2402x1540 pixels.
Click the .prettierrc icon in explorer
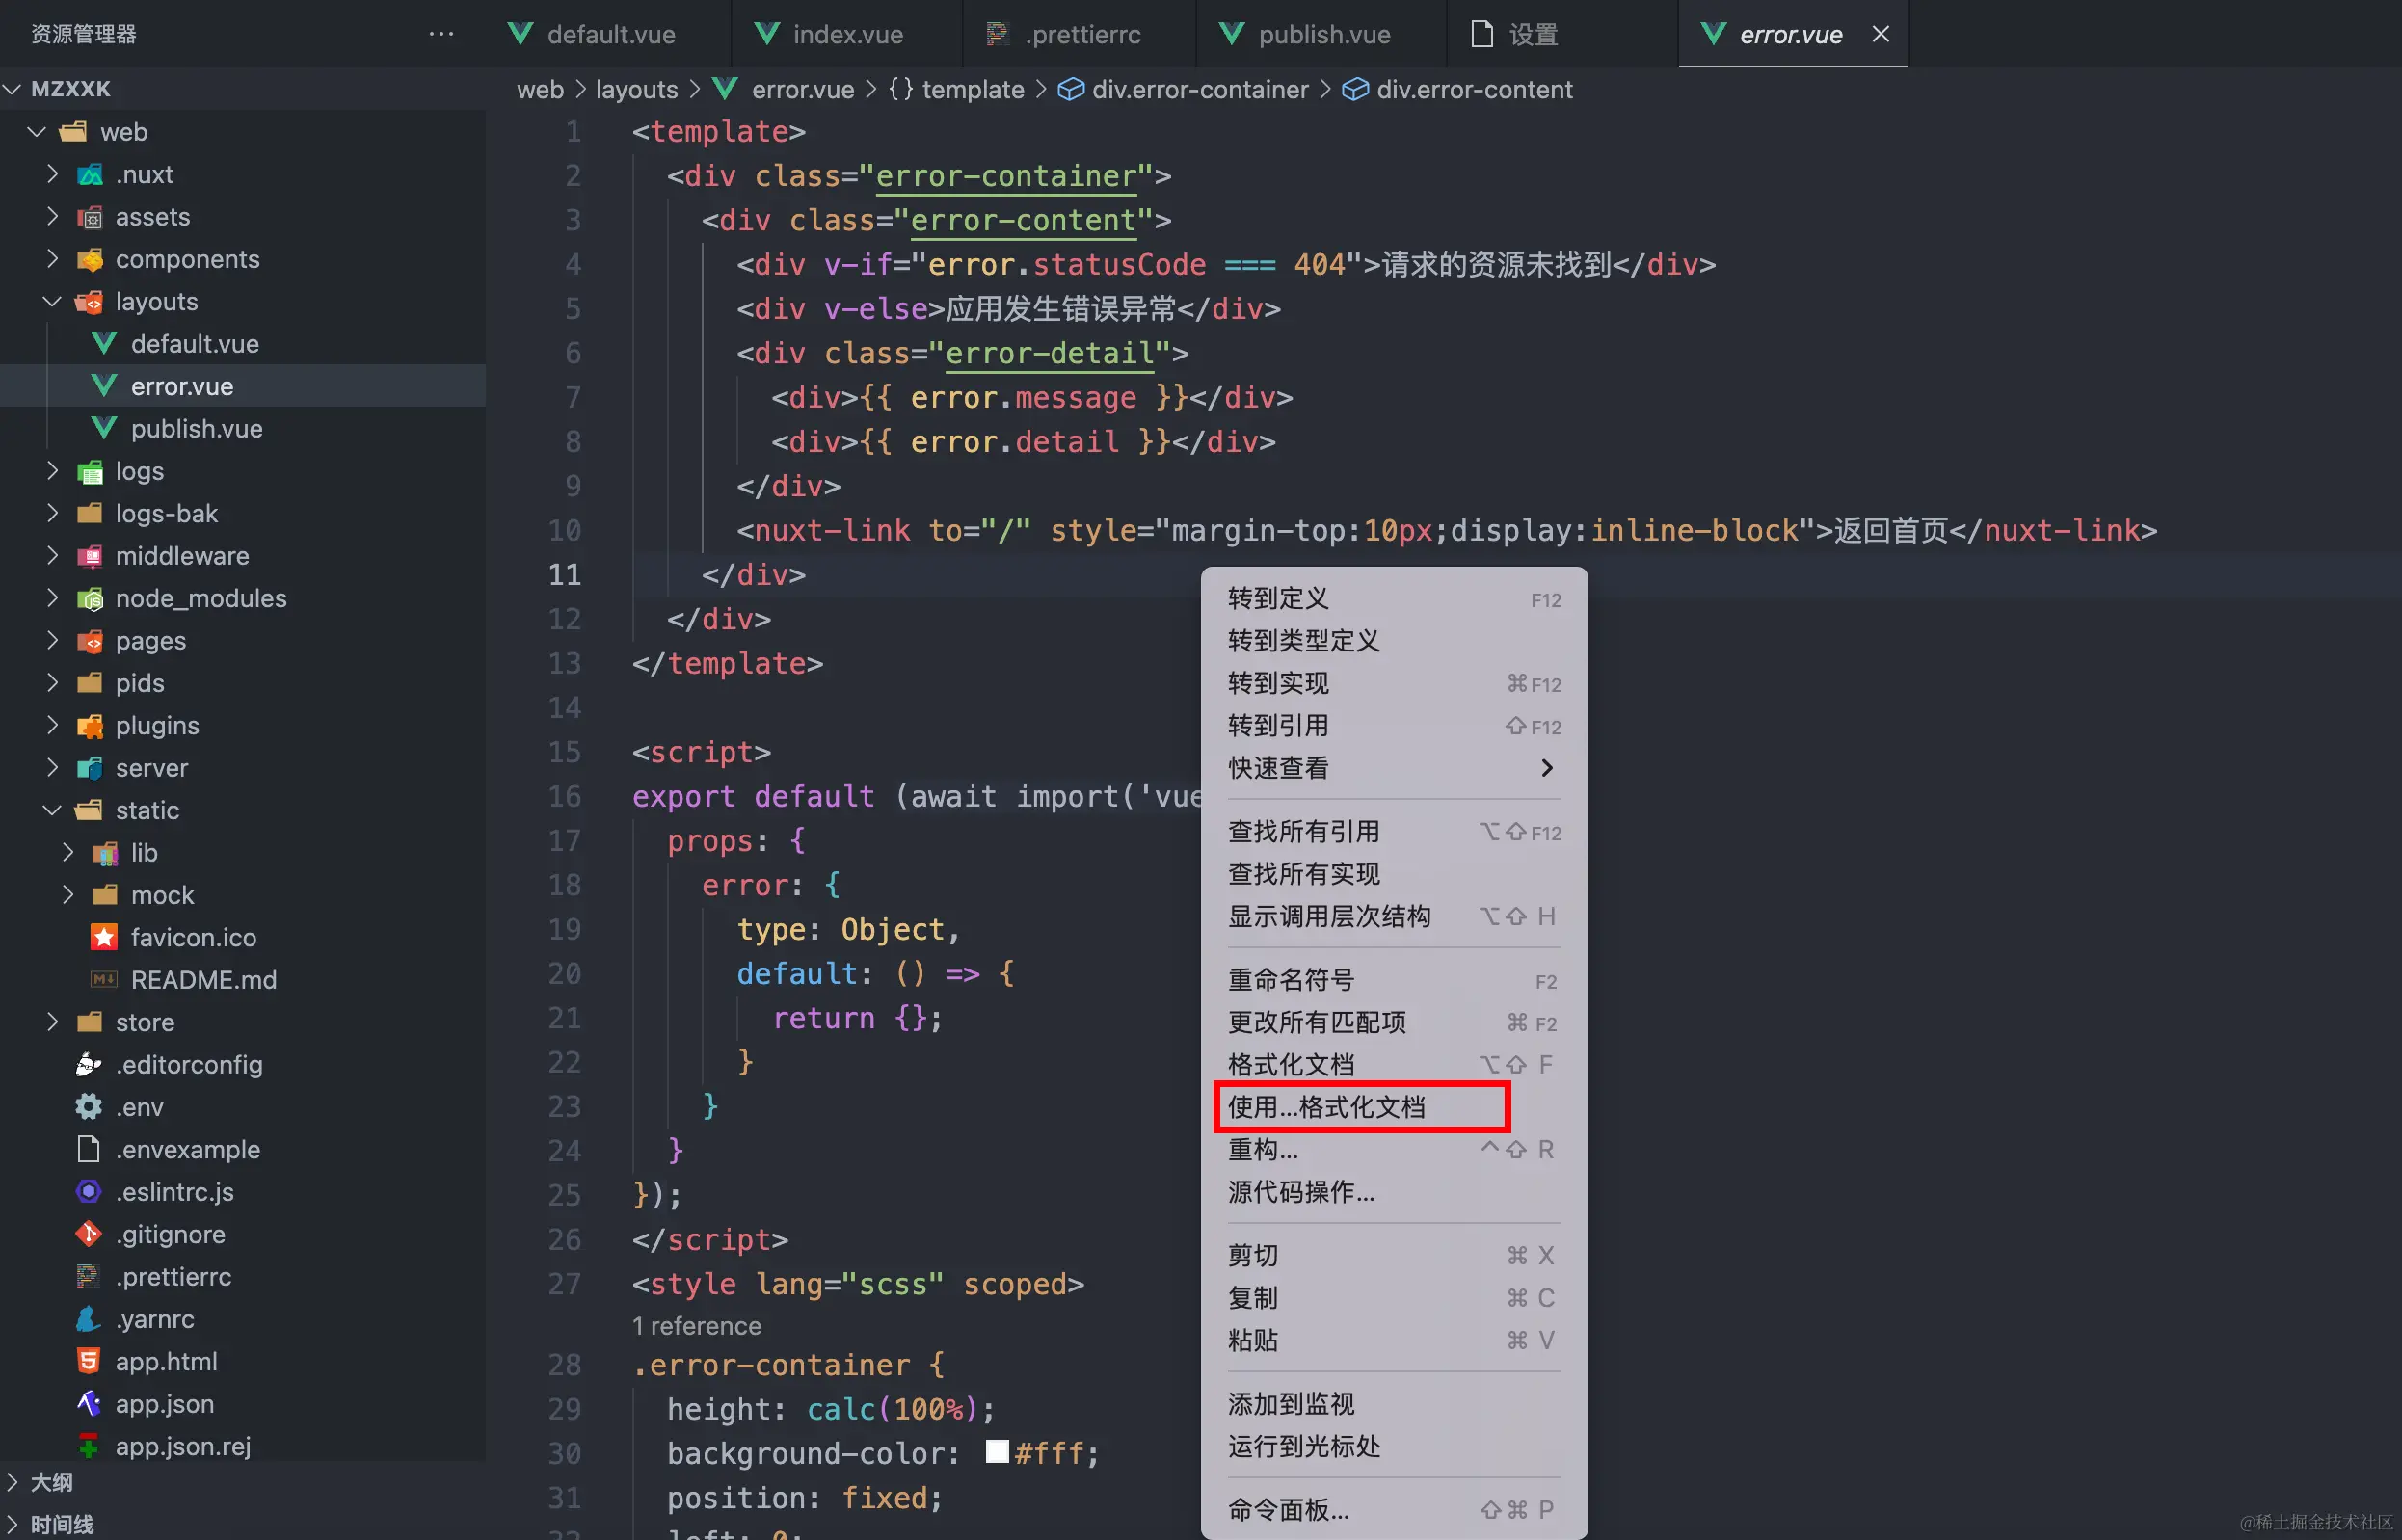88,1276
